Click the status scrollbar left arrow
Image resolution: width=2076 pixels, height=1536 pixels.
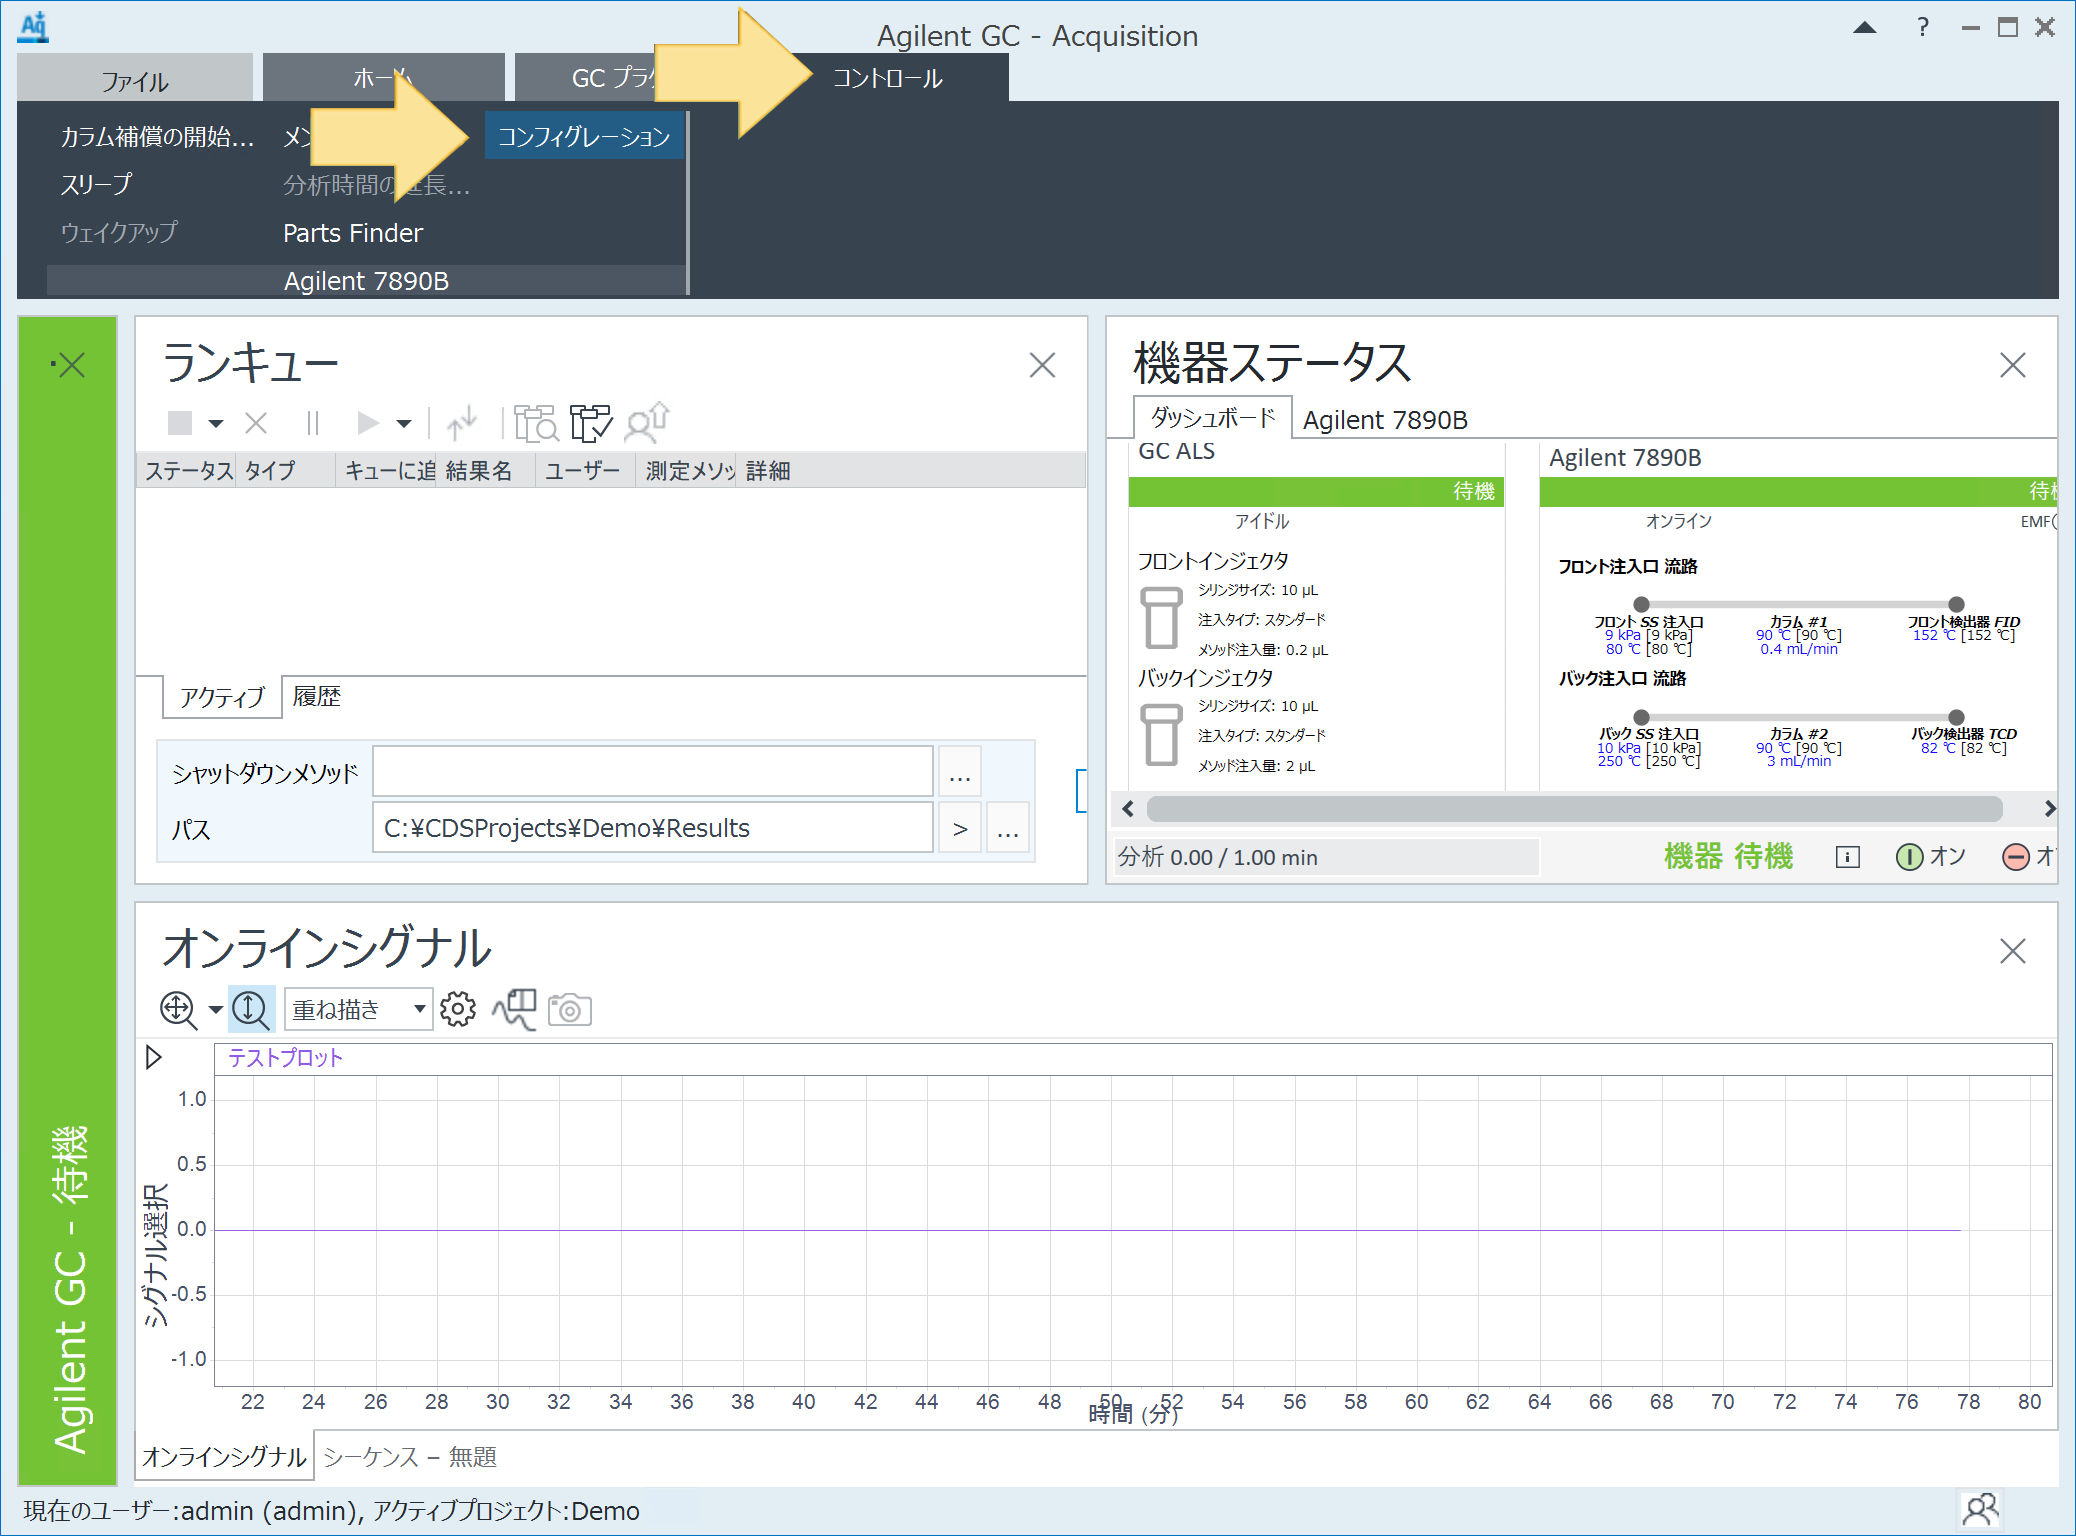[1129, 808]
